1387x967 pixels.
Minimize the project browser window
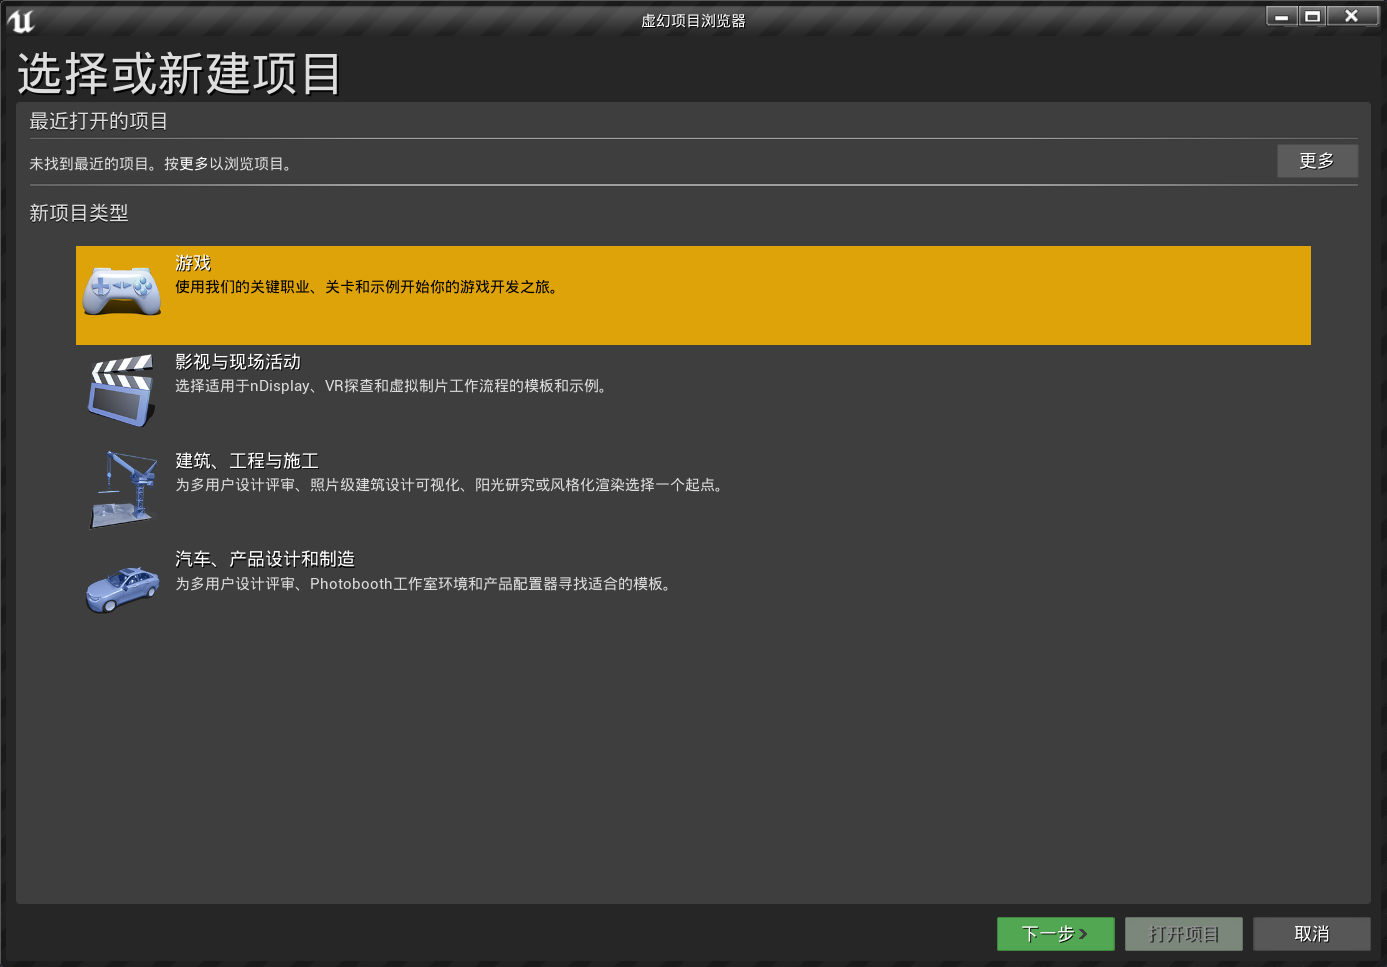point(1281,16)
